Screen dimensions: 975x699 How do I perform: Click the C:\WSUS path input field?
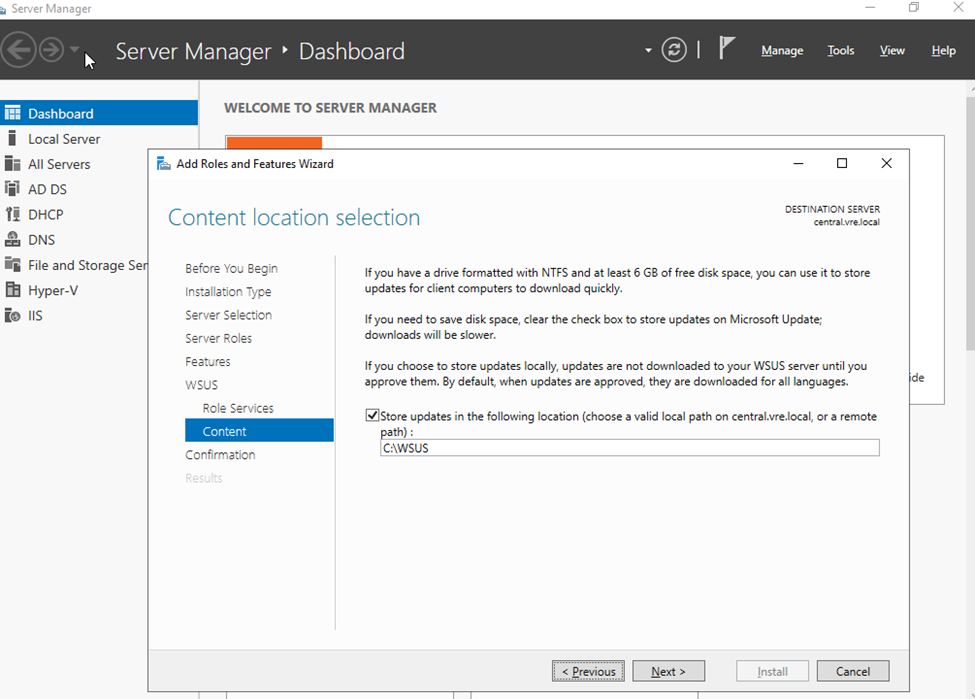(x=629, y=448)
